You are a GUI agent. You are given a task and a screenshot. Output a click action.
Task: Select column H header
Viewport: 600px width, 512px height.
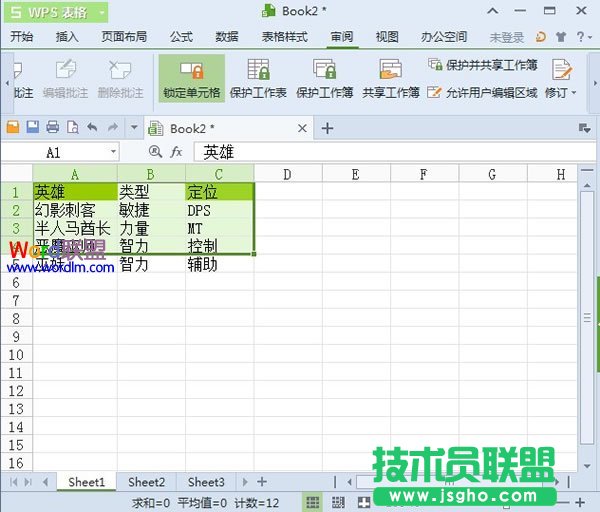pyautogui.click(x=552, y=174)
